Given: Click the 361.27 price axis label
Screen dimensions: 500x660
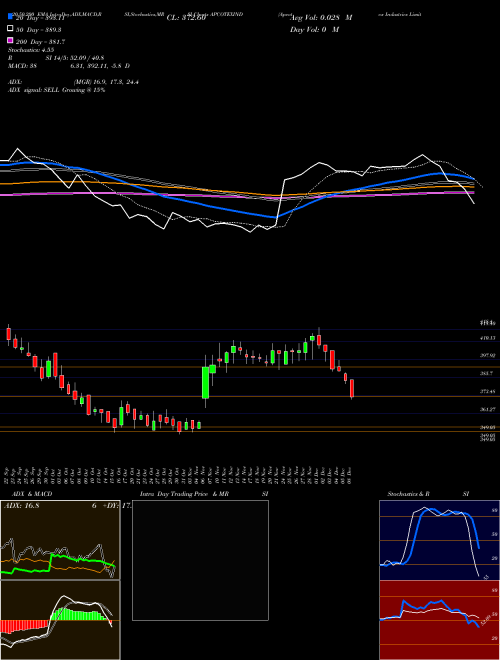Looking at the screenshot, I should [x=487, y=409].
